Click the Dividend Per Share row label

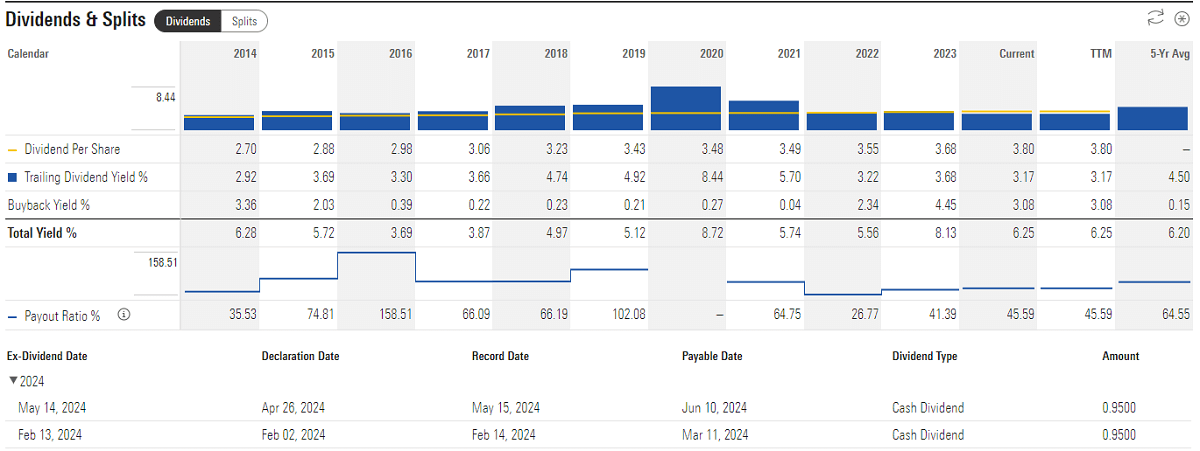pos(71,149)
